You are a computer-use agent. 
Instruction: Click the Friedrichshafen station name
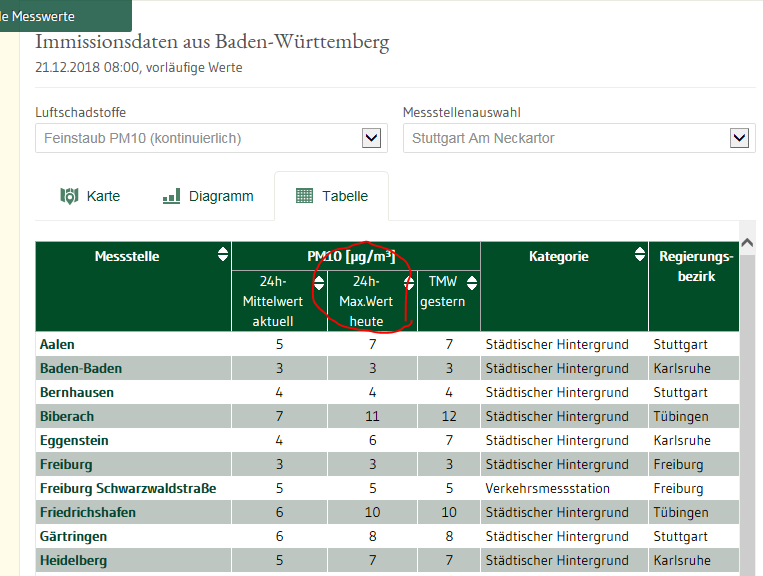(x=88, y=512)
